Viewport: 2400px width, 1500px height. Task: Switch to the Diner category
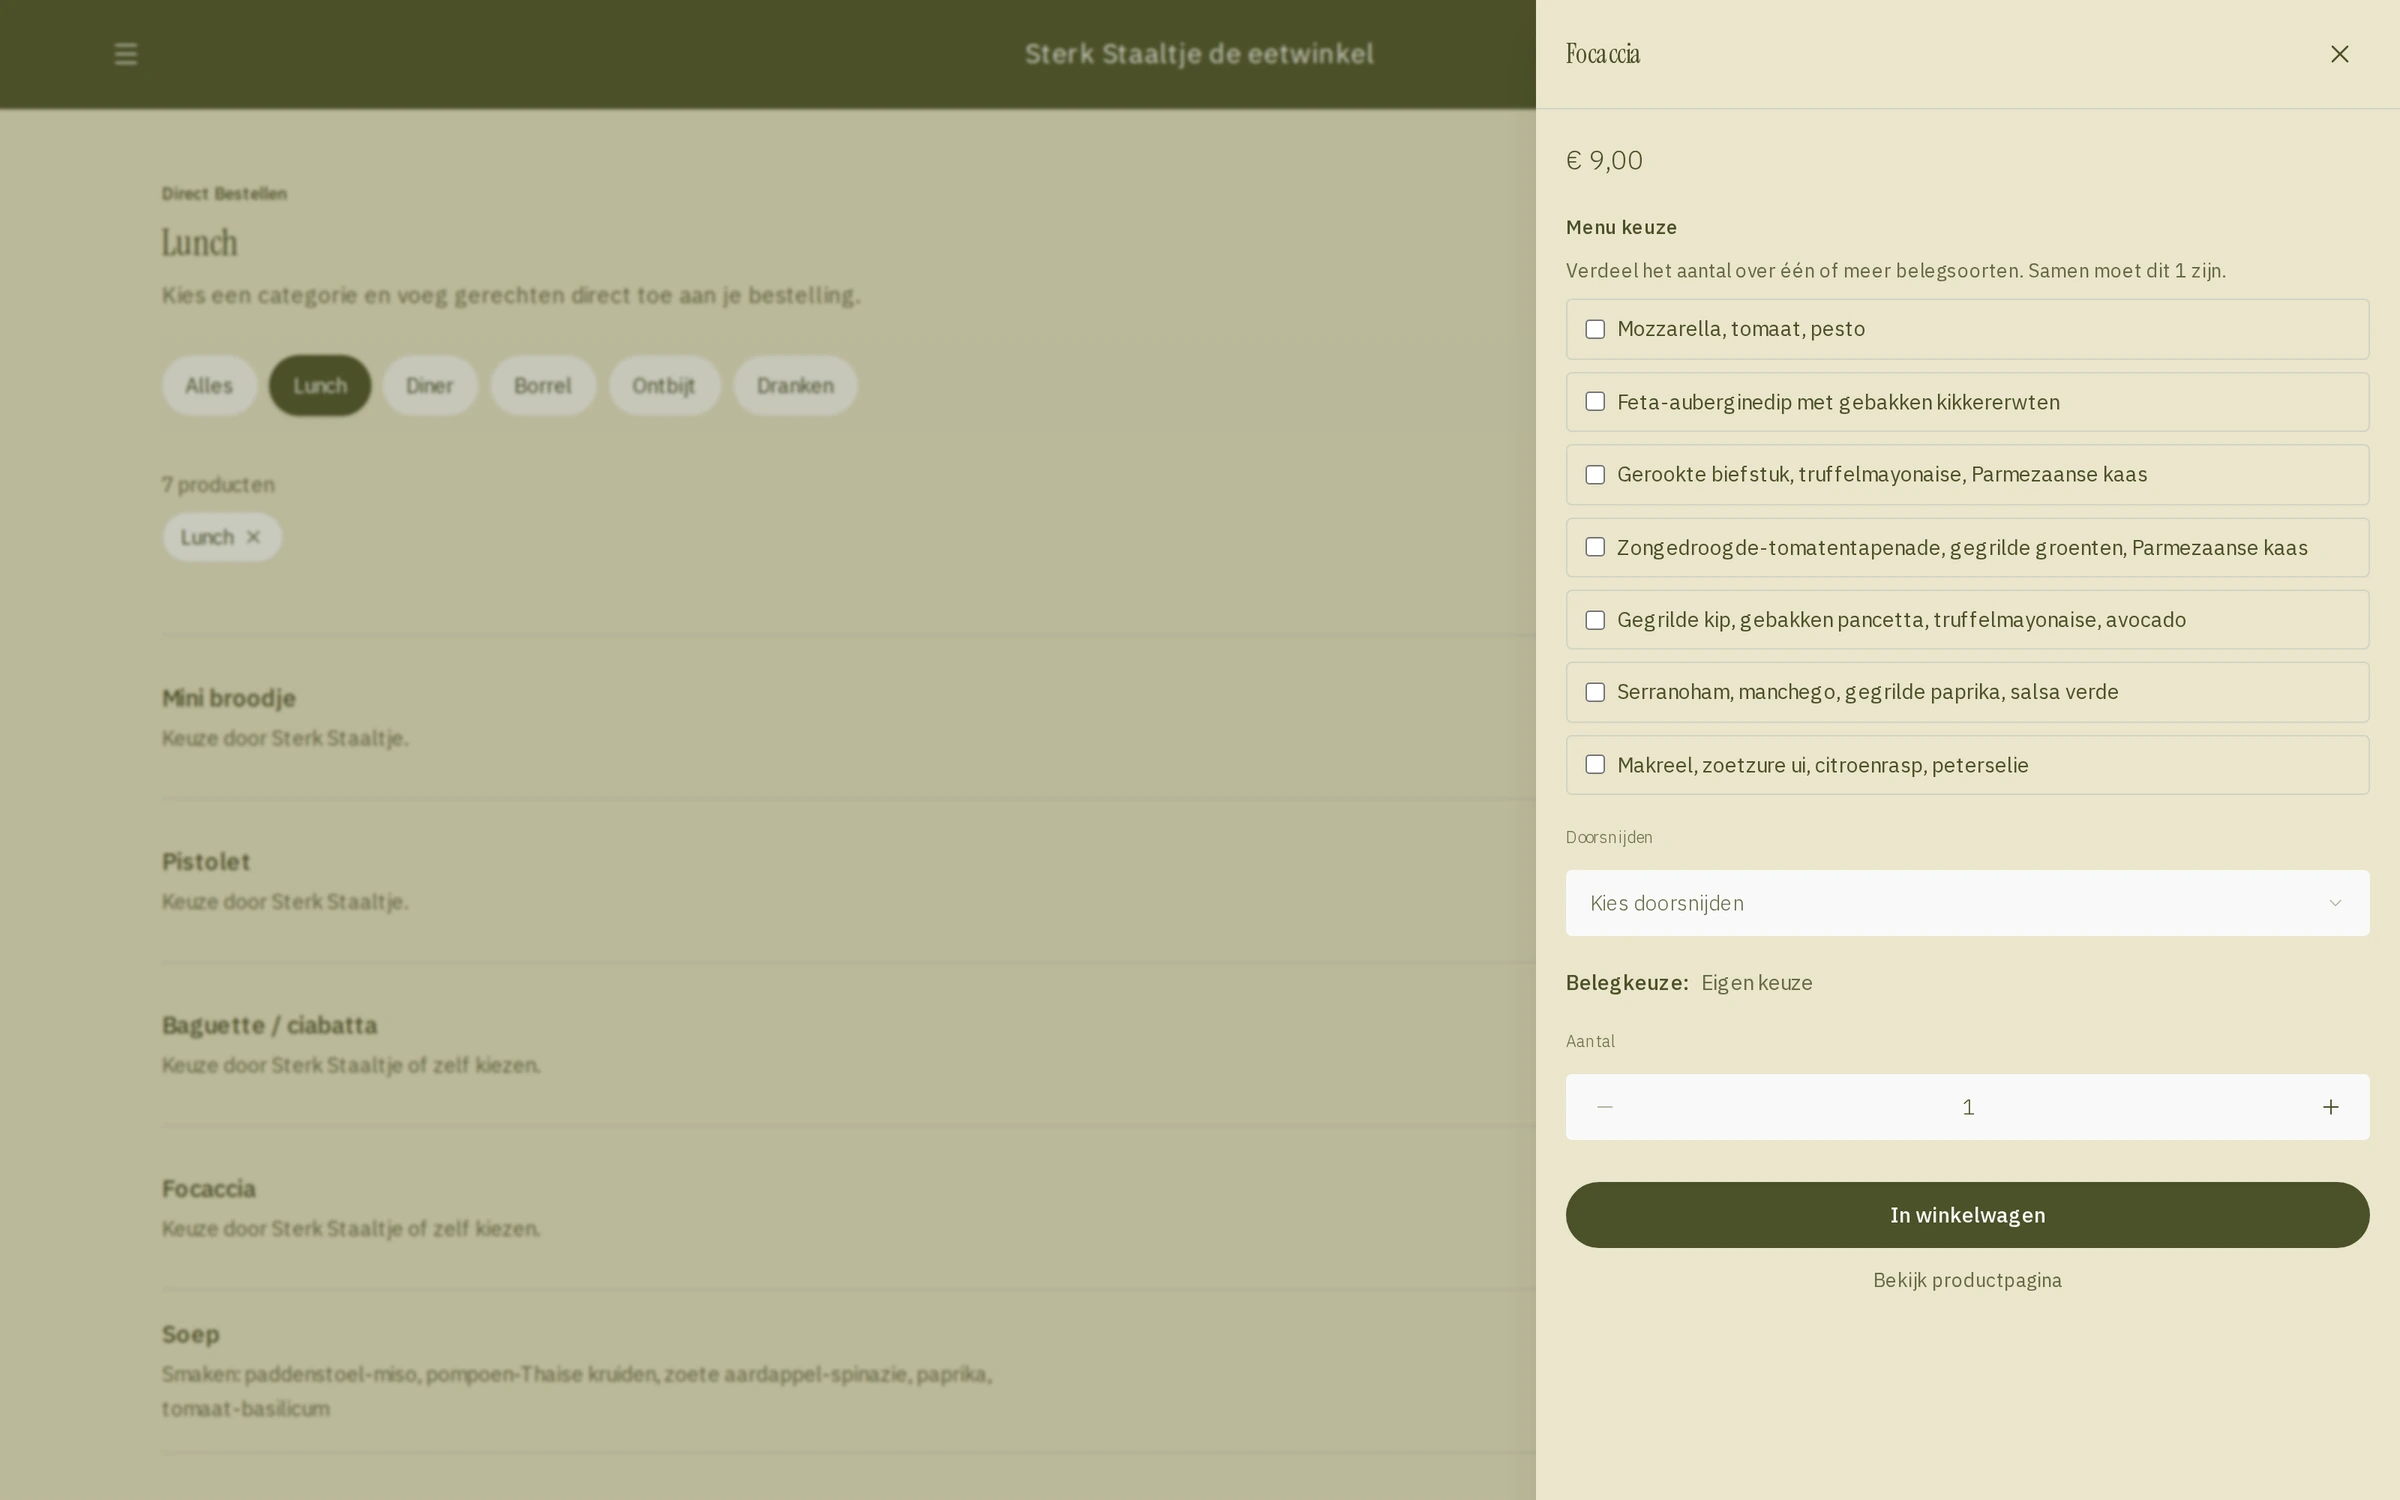click(430, 386)
